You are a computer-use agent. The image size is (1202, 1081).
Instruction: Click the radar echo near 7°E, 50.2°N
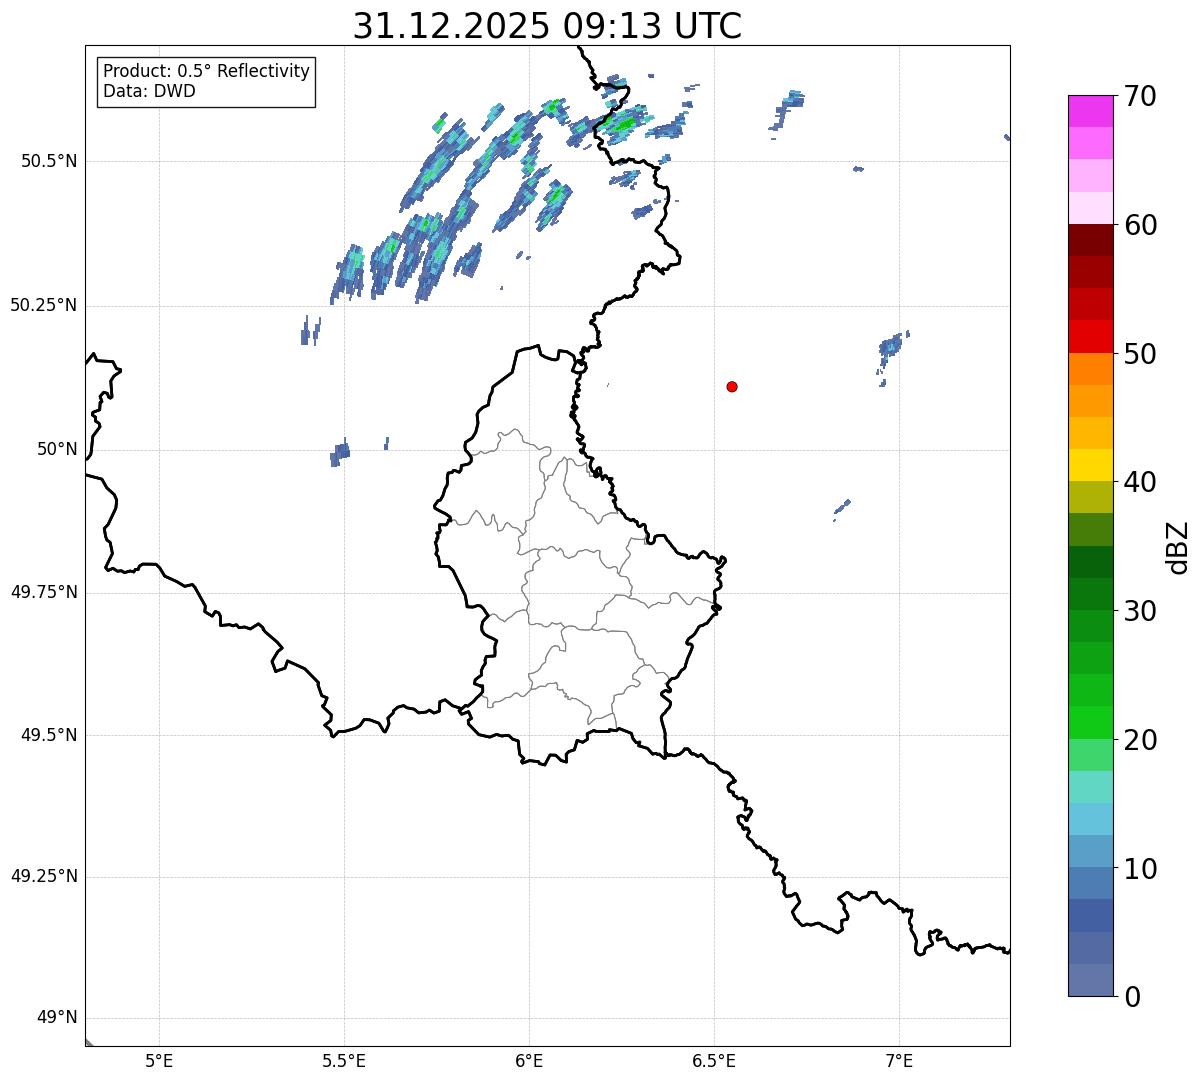[891, 347]
